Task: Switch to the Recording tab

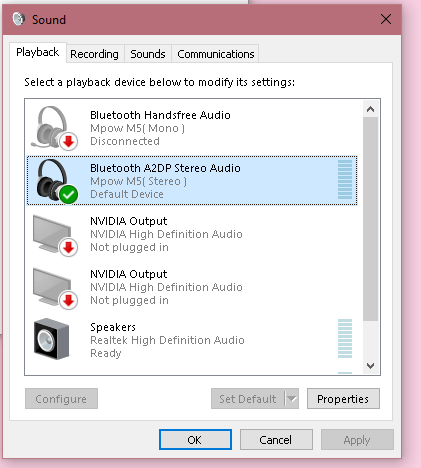Action: point(94,54)
